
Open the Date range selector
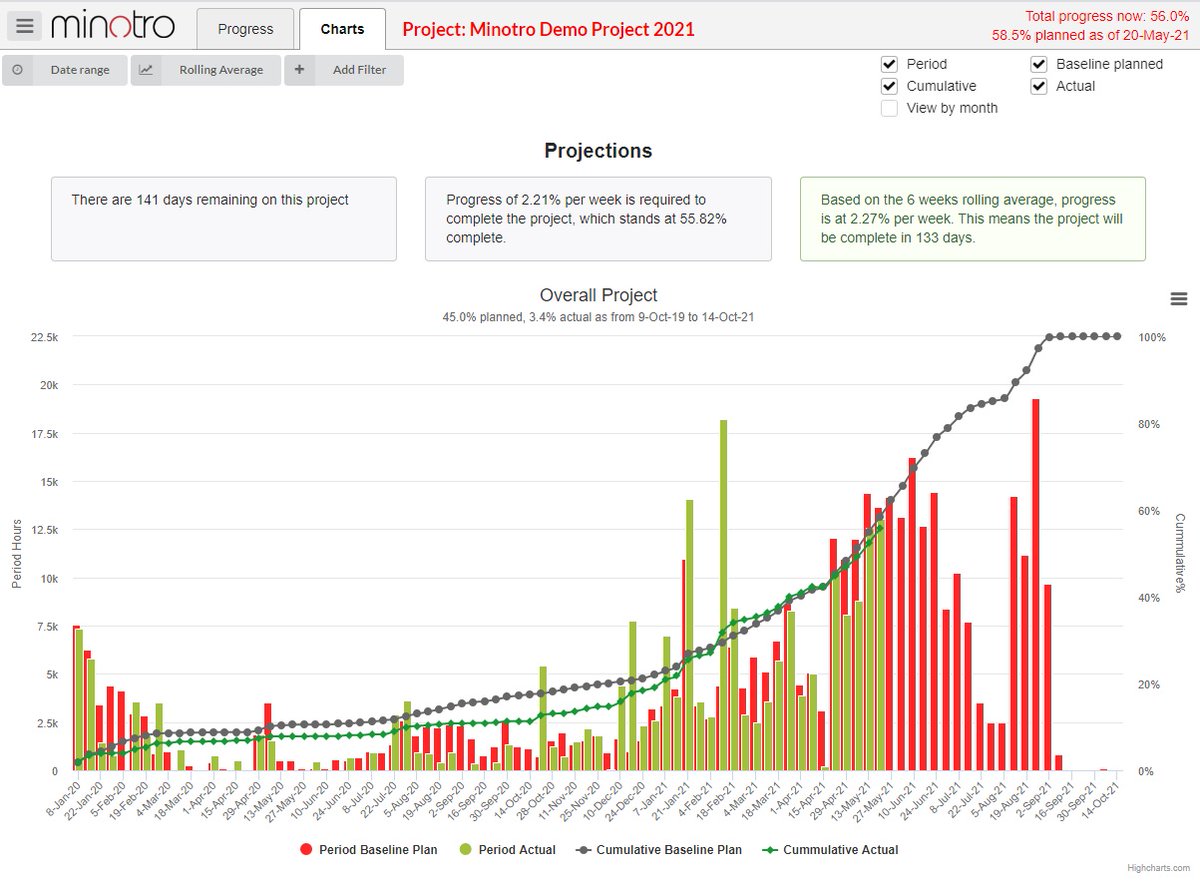click(x=64, y=70)
